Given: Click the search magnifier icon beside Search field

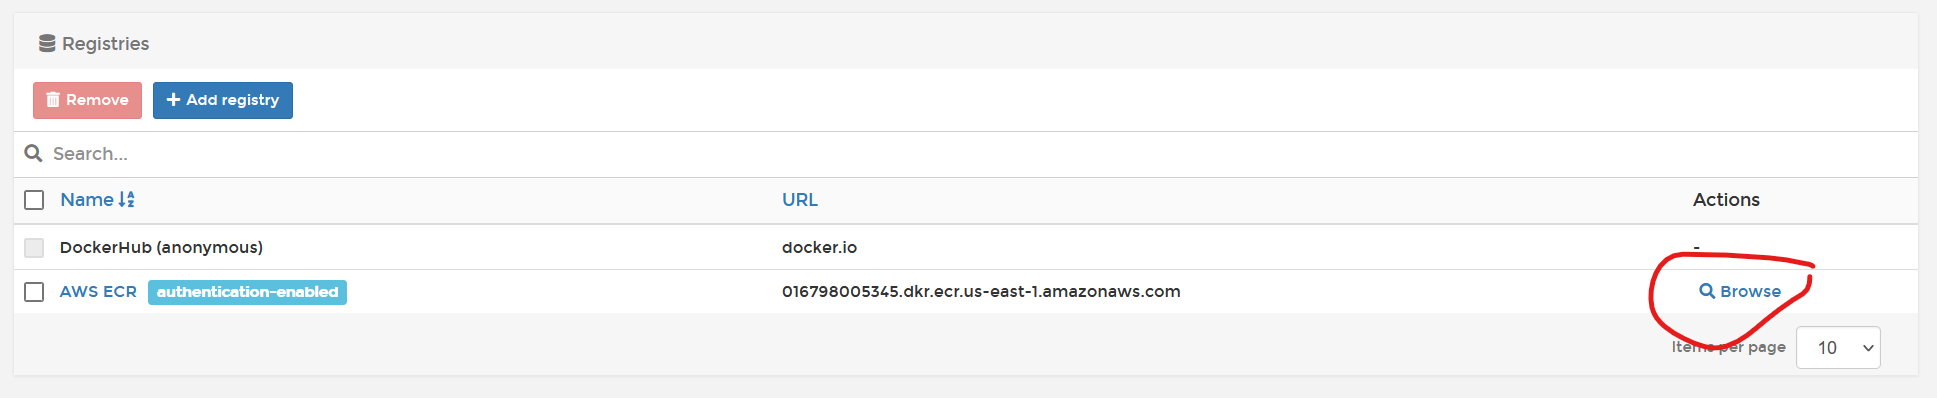Looking at the screenshot, I should (x=33, y=153).
